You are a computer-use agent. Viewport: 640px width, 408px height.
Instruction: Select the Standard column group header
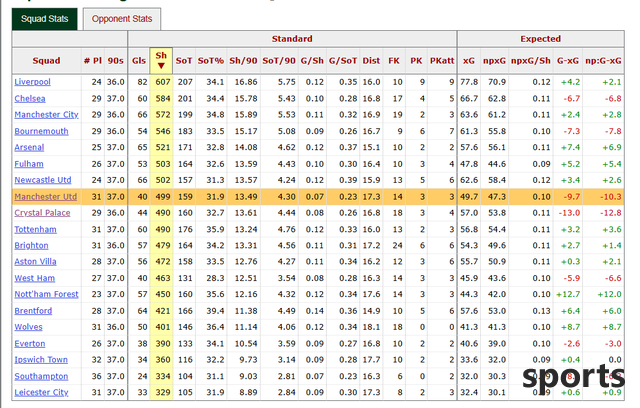[292, 39]
